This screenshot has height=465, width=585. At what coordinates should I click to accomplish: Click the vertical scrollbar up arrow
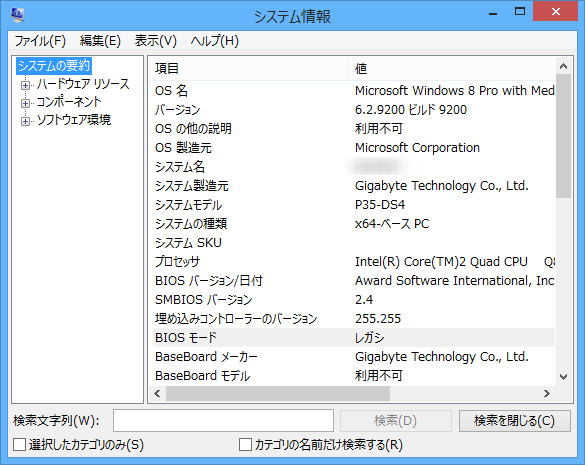point(563,66)
